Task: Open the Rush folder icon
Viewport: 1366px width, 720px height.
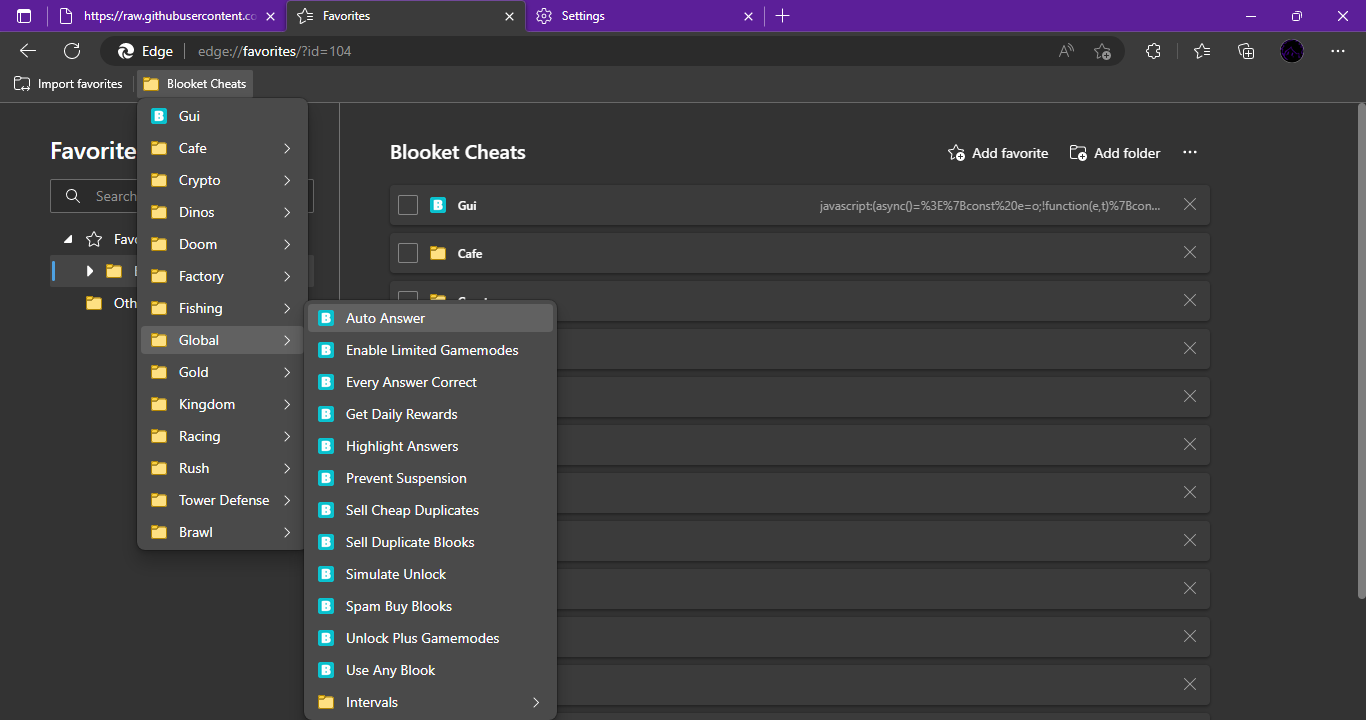Action: (159, 468)
